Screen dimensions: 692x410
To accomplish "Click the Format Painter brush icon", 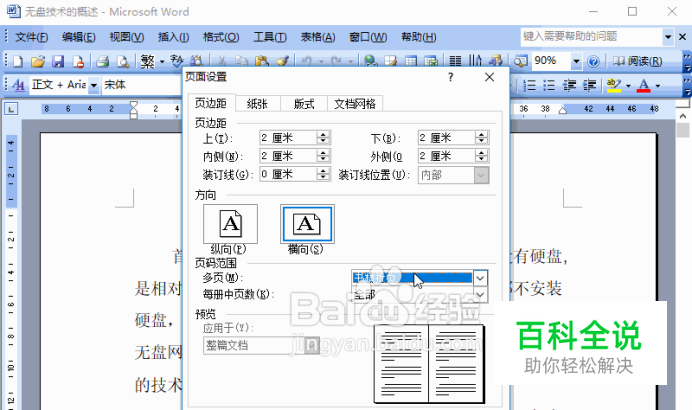I will click(x=282, y=61).
